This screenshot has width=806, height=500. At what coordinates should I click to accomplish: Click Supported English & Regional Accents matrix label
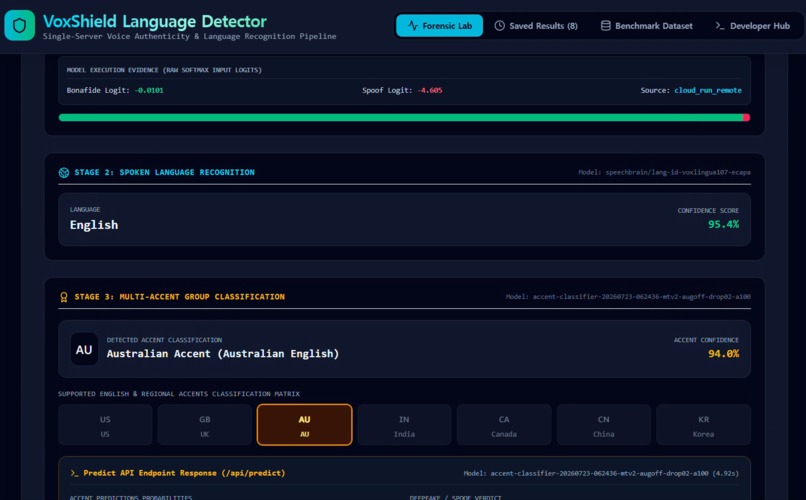pyautogui.click(x=178, y=394)
